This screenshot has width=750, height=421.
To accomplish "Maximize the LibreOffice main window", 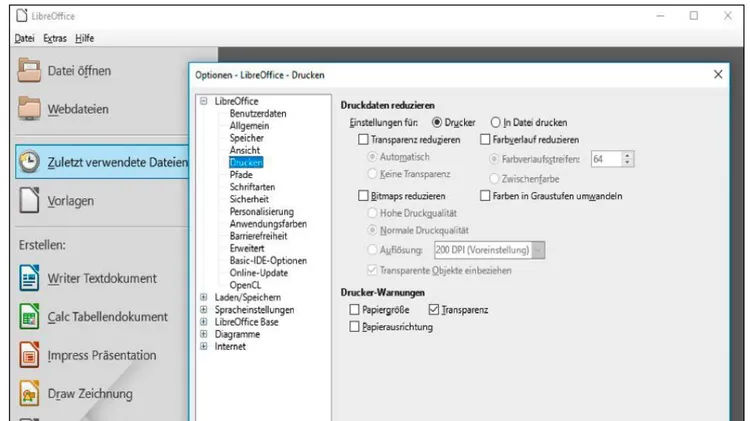I will tap(694, 16).
